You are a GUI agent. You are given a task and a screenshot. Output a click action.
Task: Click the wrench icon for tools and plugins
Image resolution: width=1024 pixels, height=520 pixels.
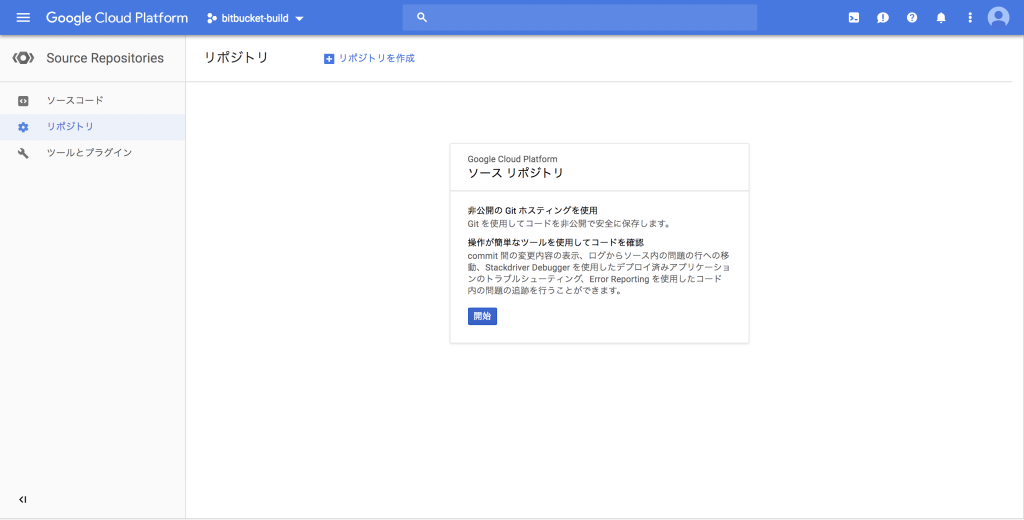click(x=23, y=153)
